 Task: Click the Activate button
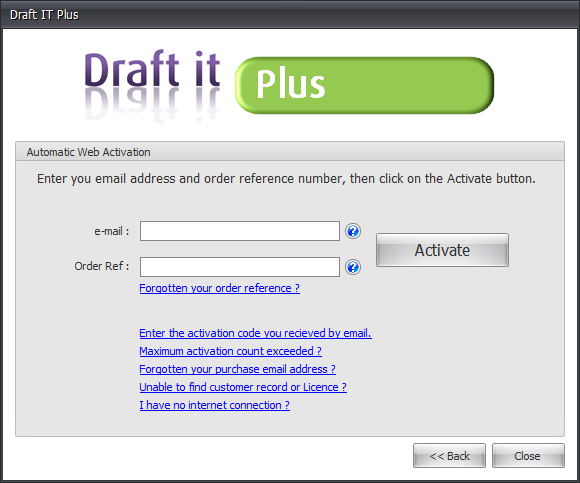coord(442,250)
